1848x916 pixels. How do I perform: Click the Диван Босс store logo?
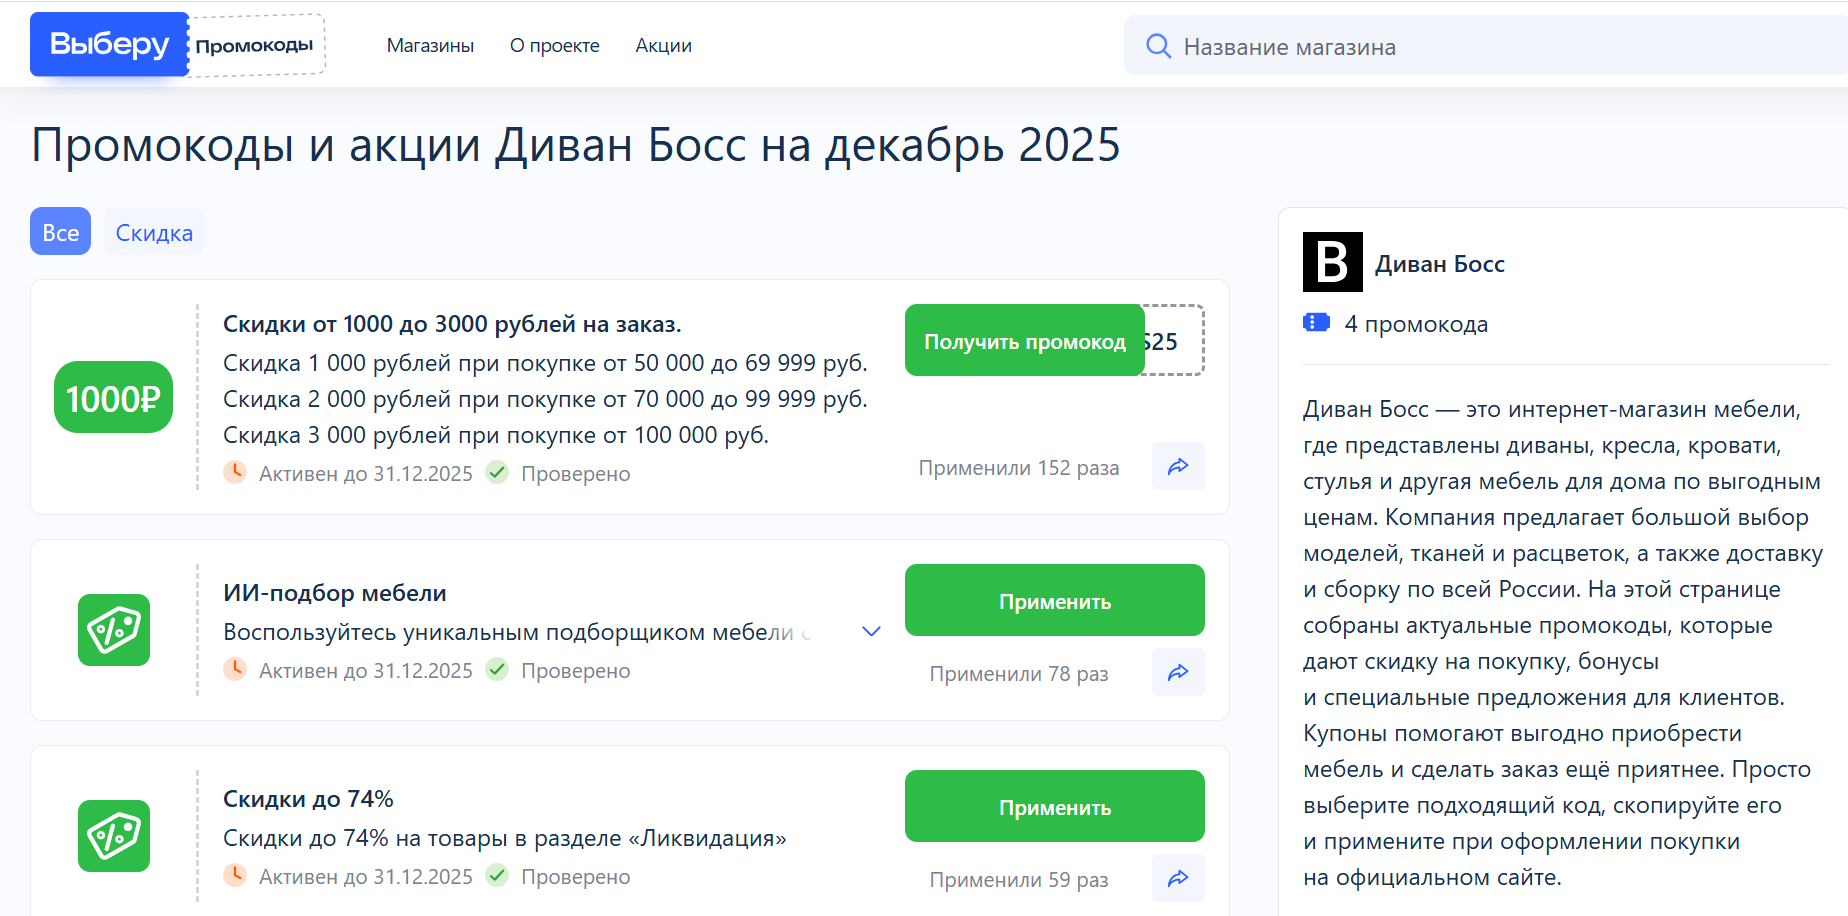coord(1332,262)
